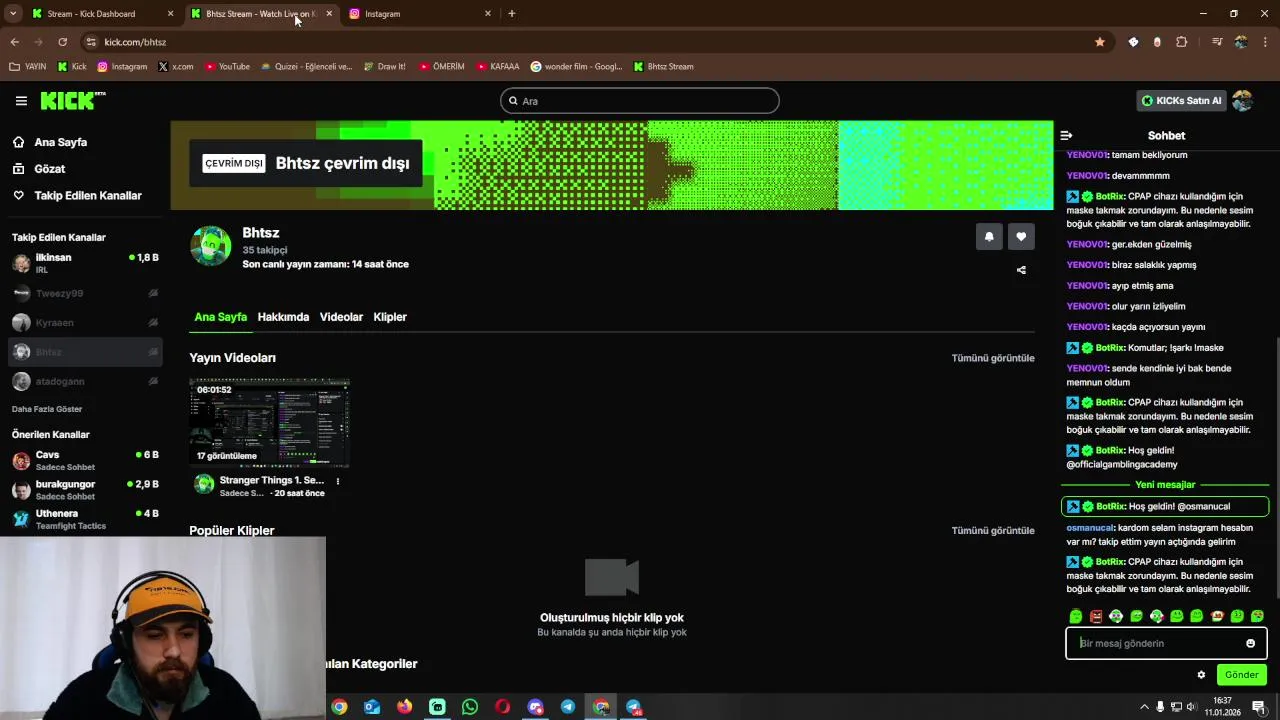The image size is (1280, 720).
Task: Click the share icon below the follow button
Action: coord(1021,270)
